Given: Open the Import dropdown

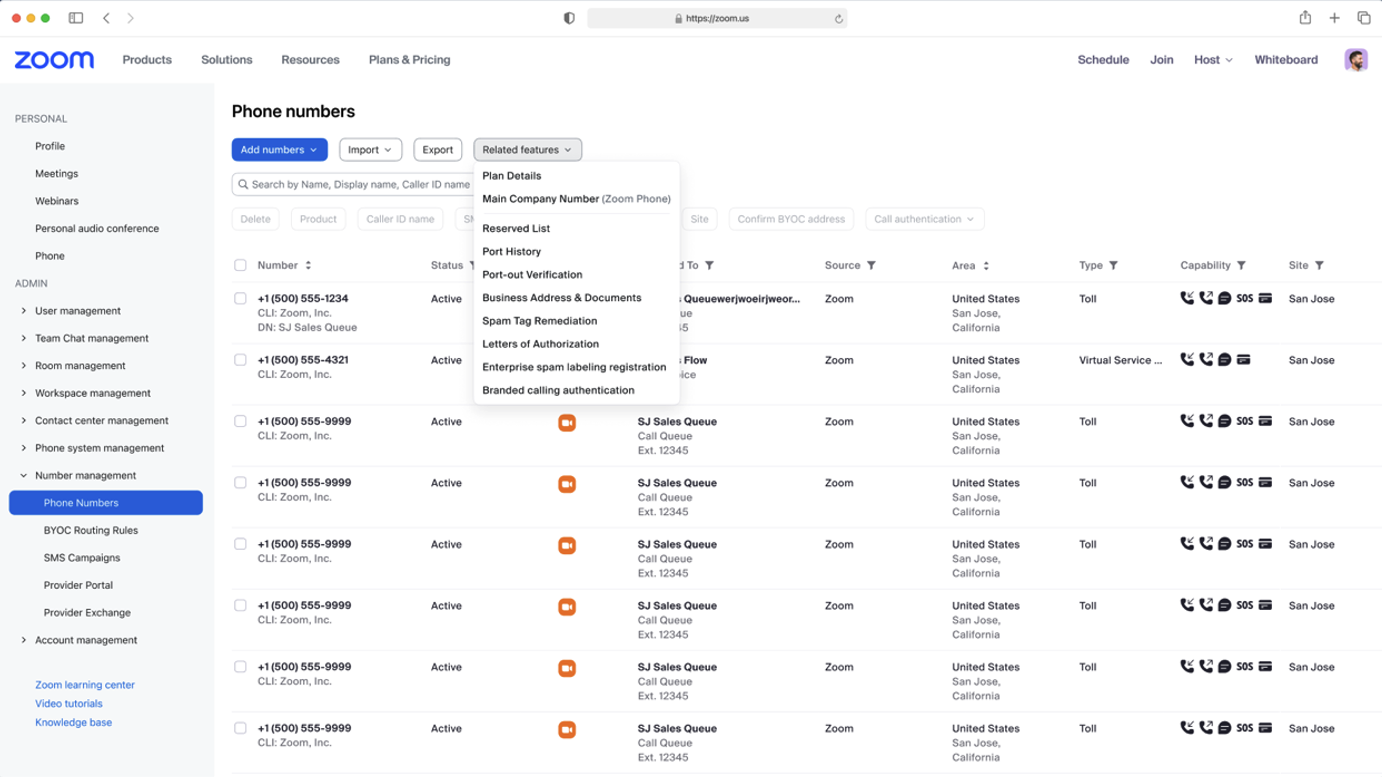Looking at the screenshot, I should 370,150.
